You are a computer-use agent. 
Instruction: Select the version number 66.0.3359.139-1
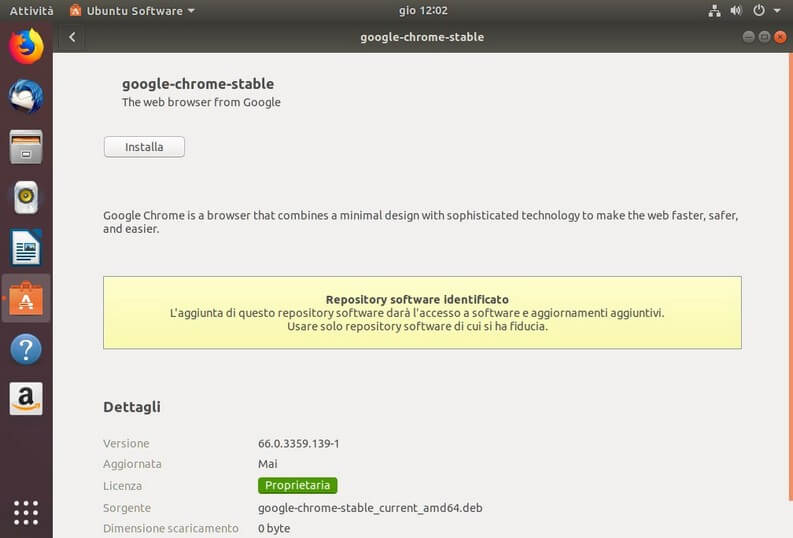pyautogui.click(x=298, y=443)
